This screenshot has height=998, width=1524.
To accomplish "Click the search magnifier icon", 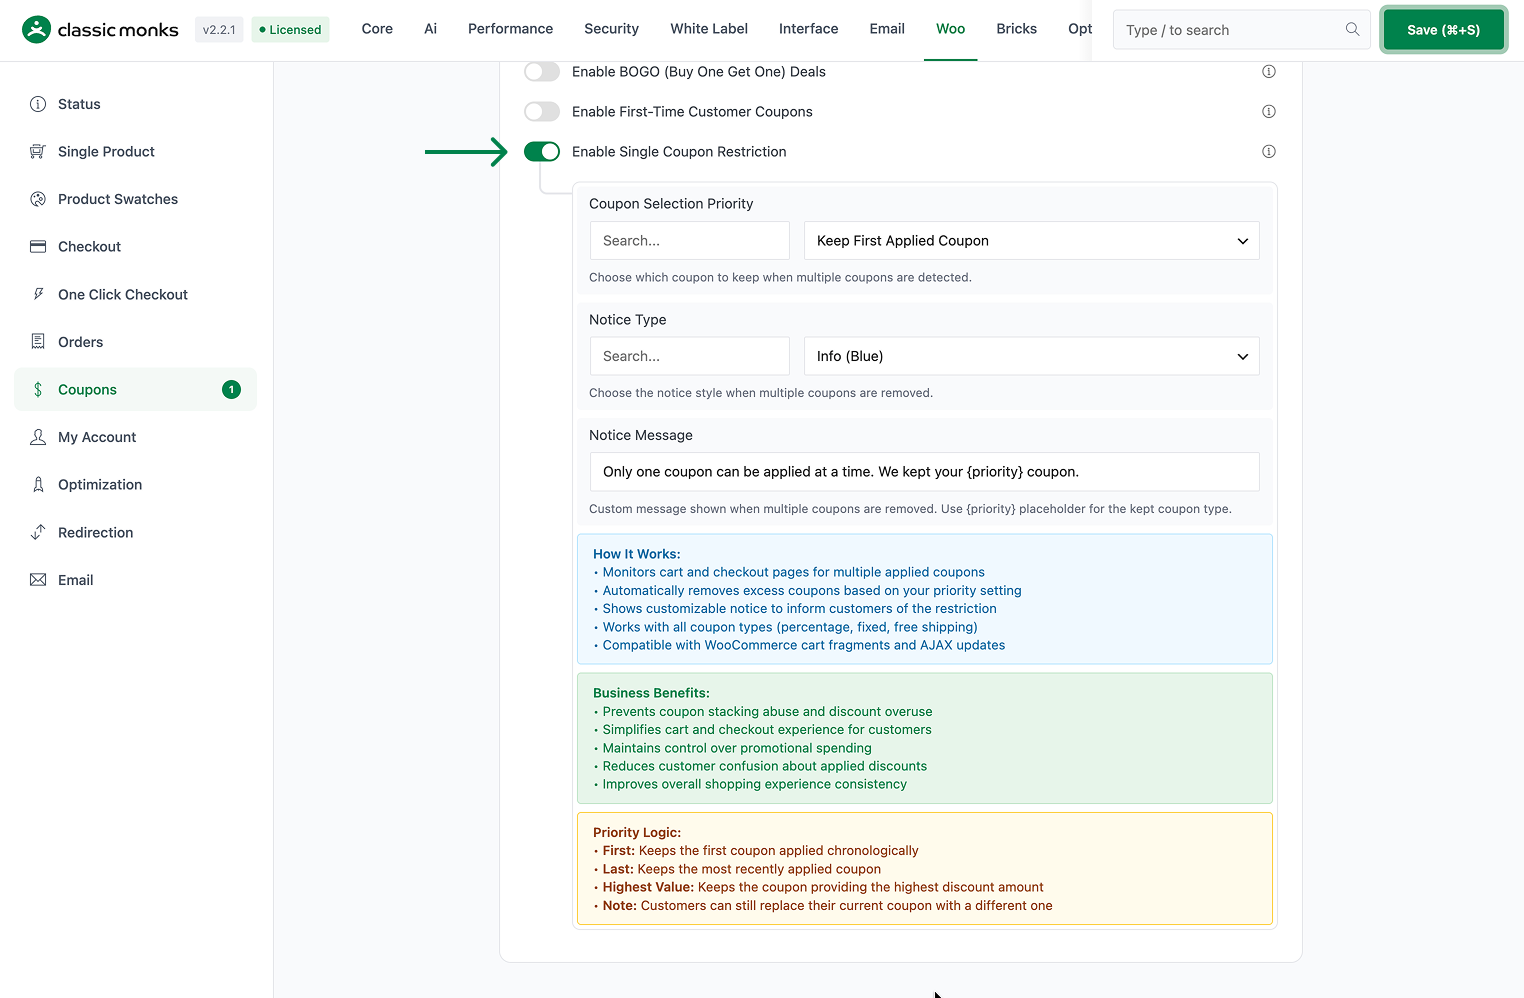I will (1352, 29).
